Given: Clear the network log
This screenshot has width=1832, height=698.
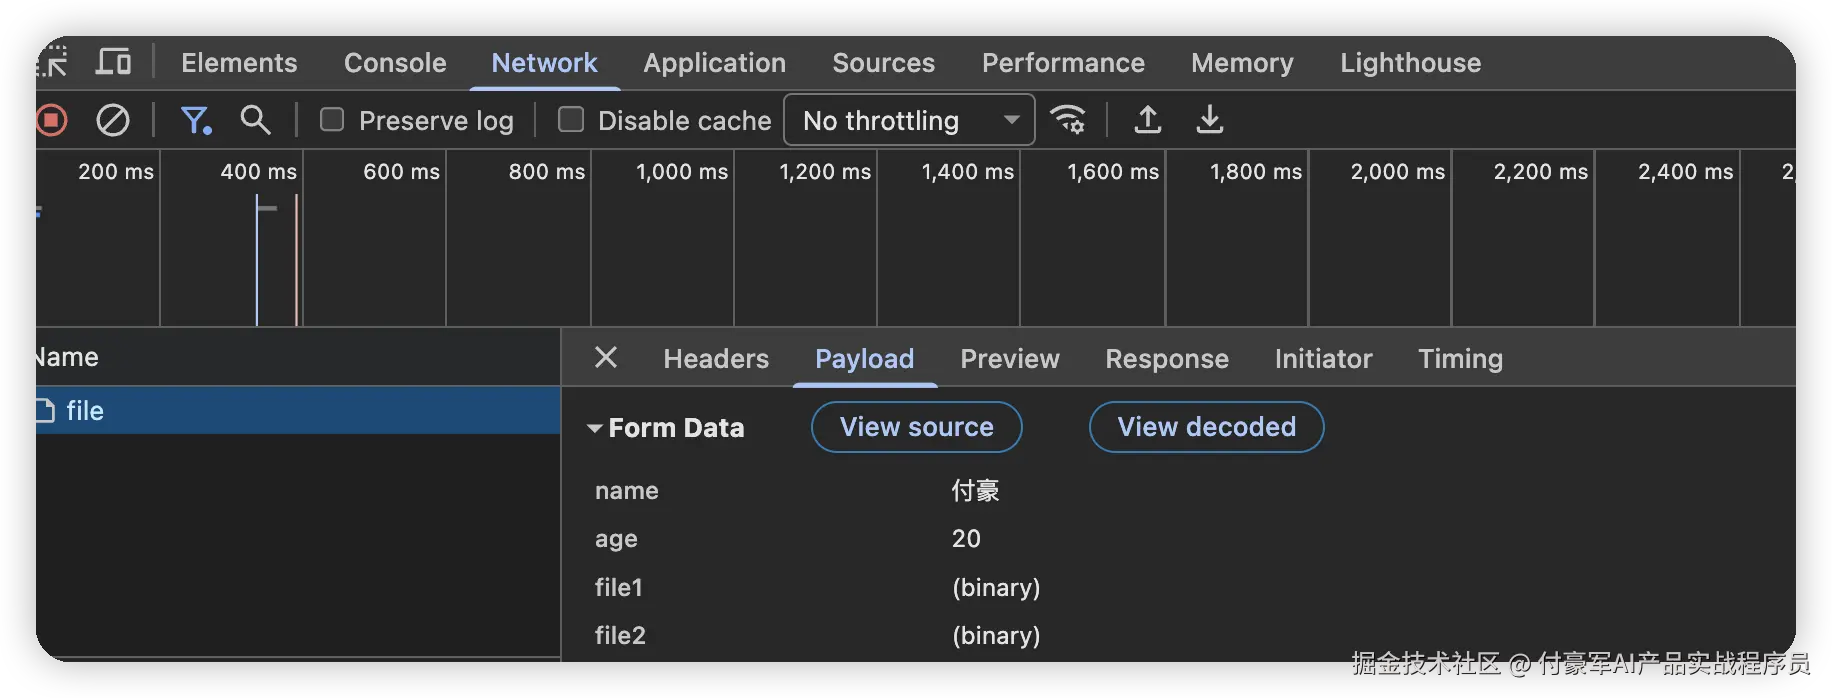Looking at the screenshot, I should coord(113,121).
